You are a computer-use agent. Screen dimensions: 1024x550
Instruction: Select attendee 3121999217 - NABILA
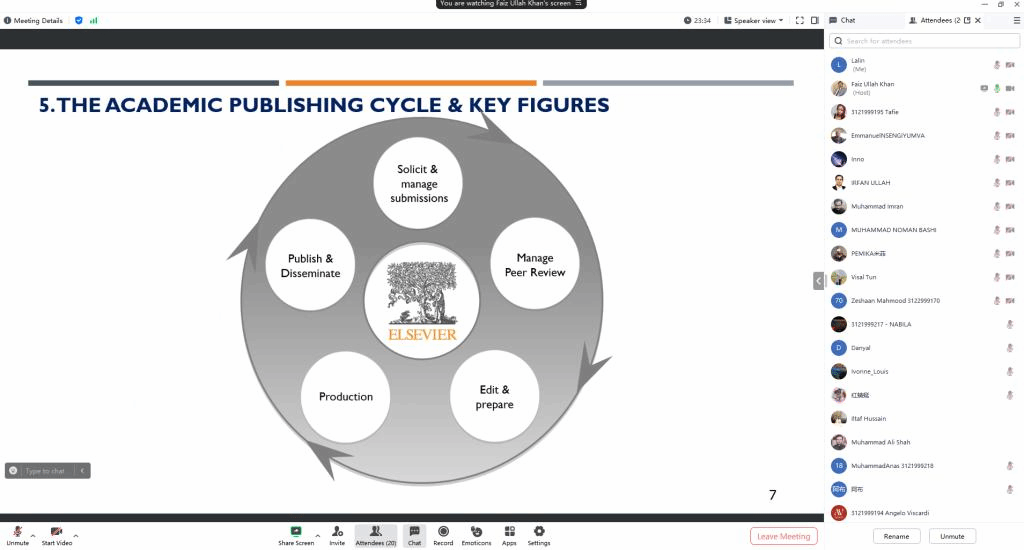point(923,324)
